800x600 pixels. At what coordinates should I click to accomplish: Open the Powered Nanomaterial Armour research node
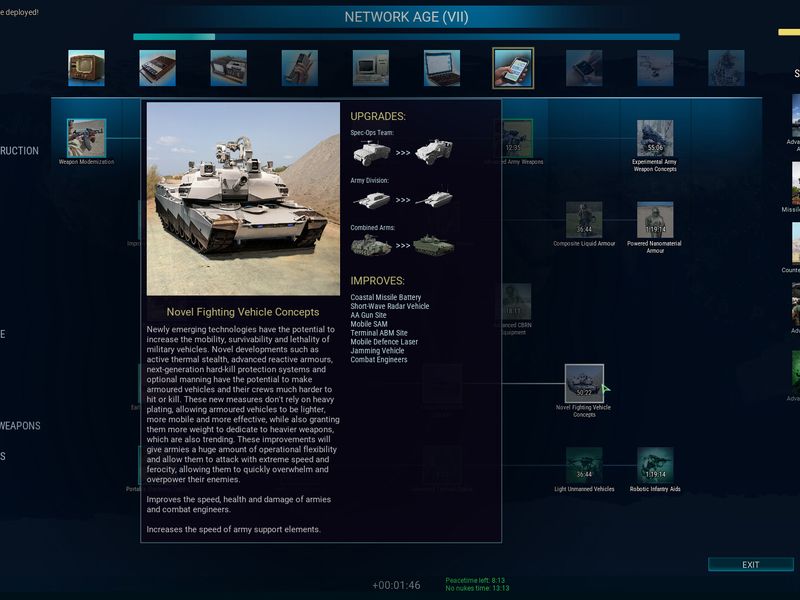[655, 220]
